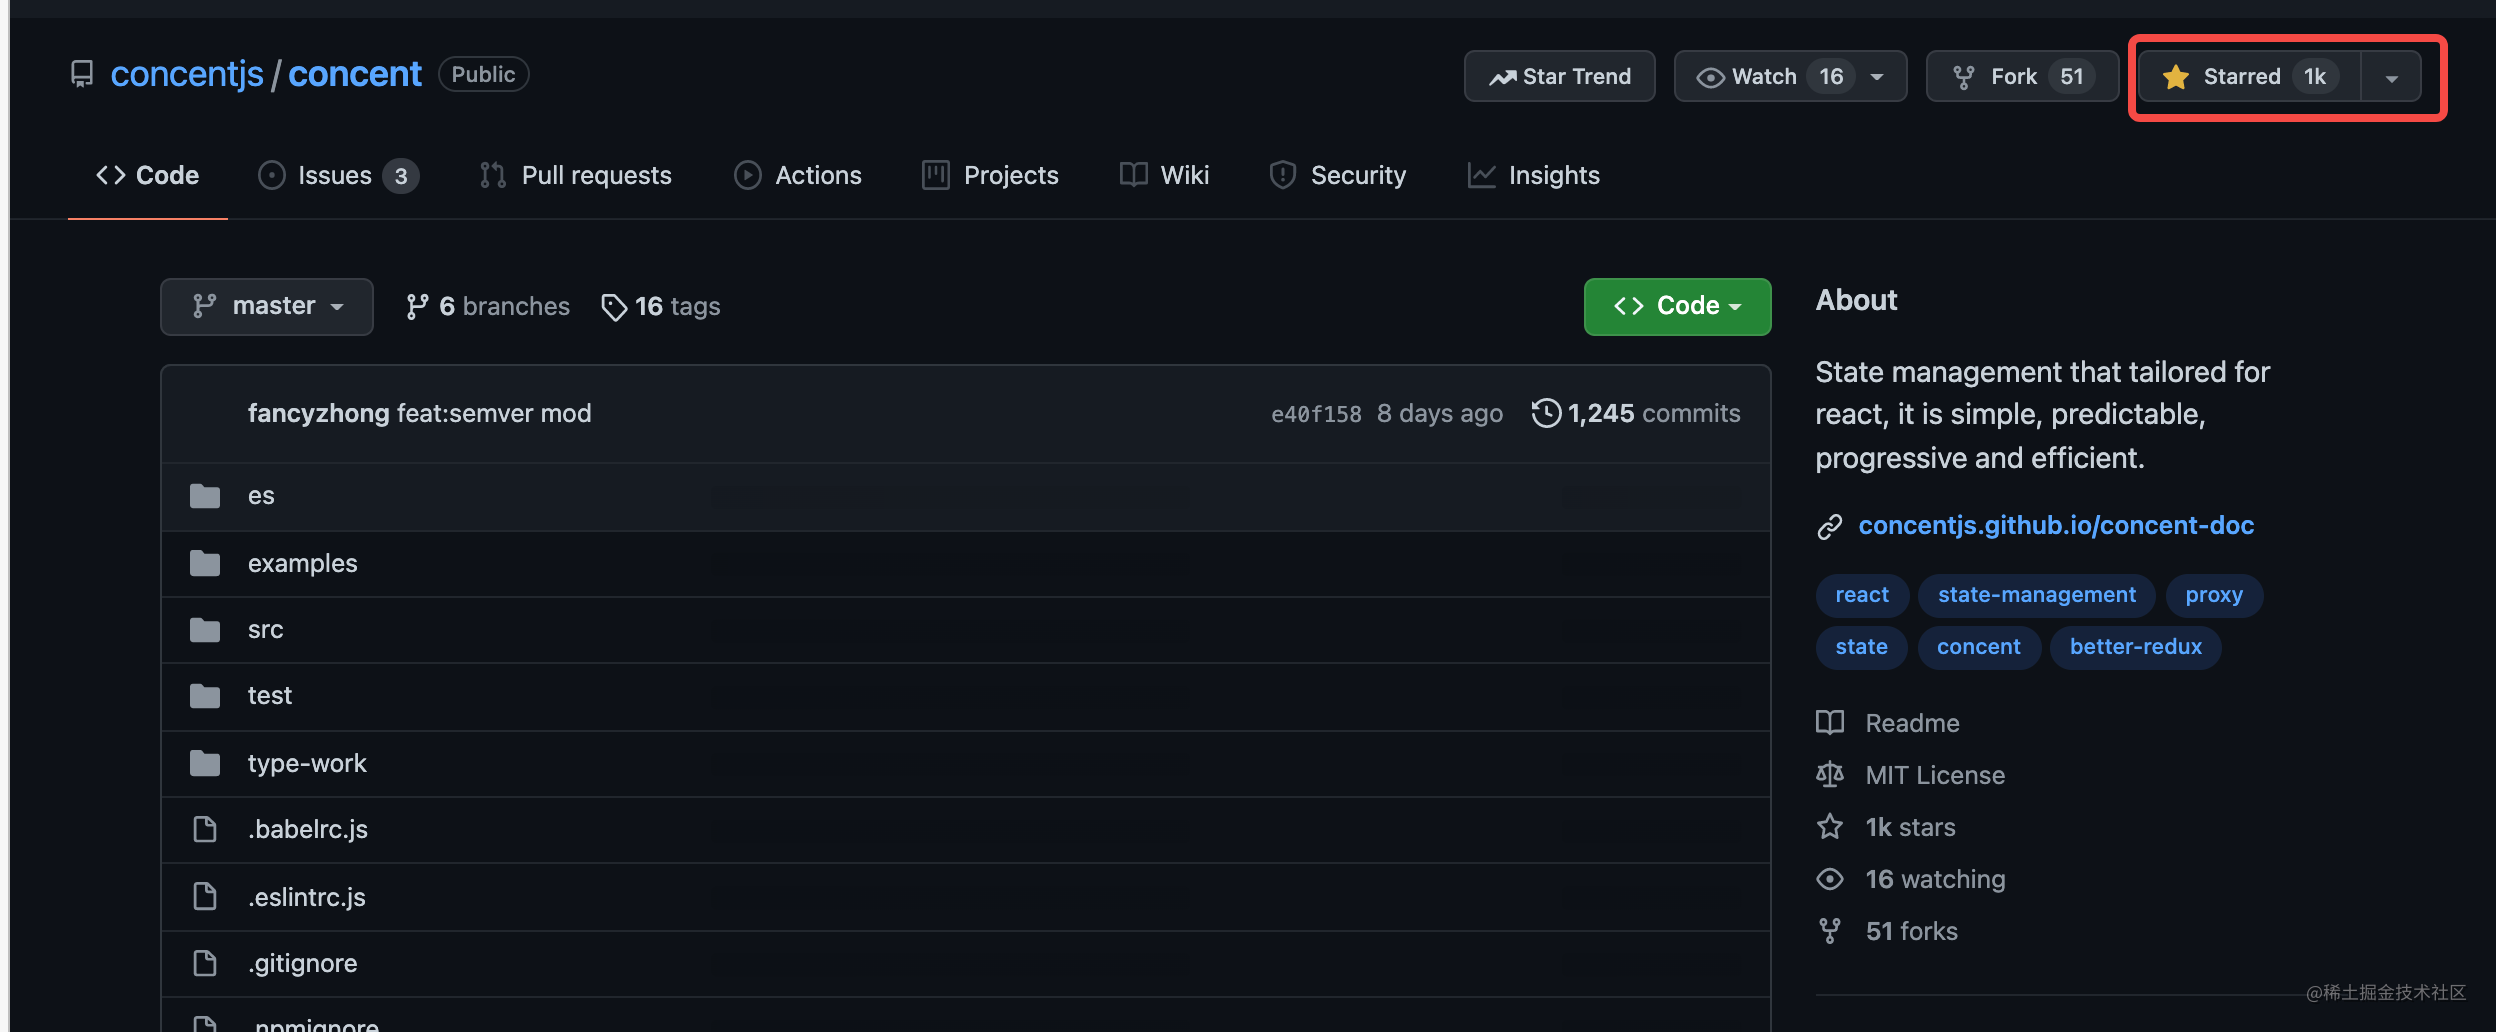
Task: Select the proxy topic tag
Action: point(2214,595)
